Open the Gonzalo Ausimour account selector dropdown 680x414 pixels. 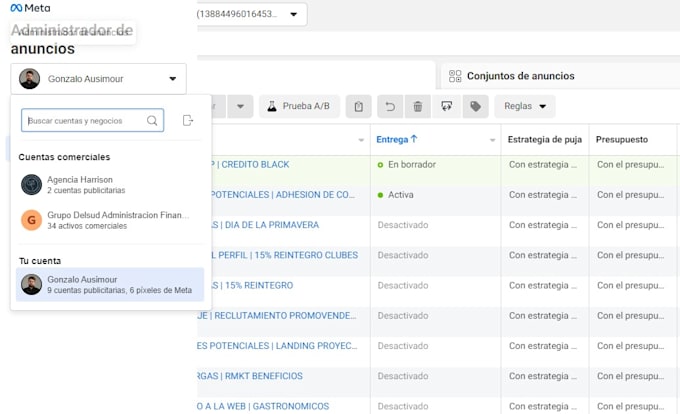click(x=98, y=79)
